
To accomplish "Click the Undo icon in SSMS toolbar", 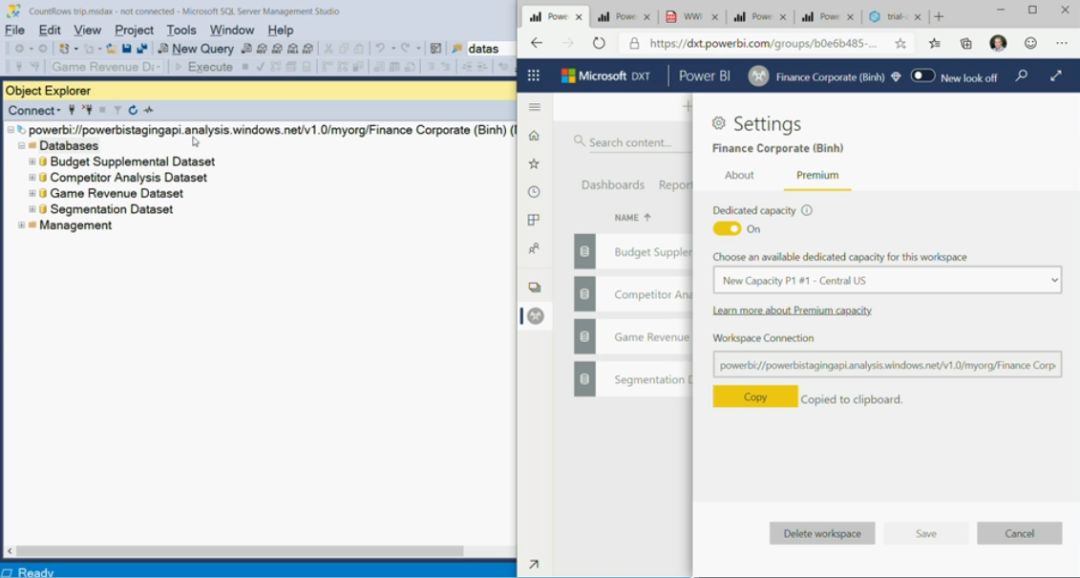I will point(380,48).
